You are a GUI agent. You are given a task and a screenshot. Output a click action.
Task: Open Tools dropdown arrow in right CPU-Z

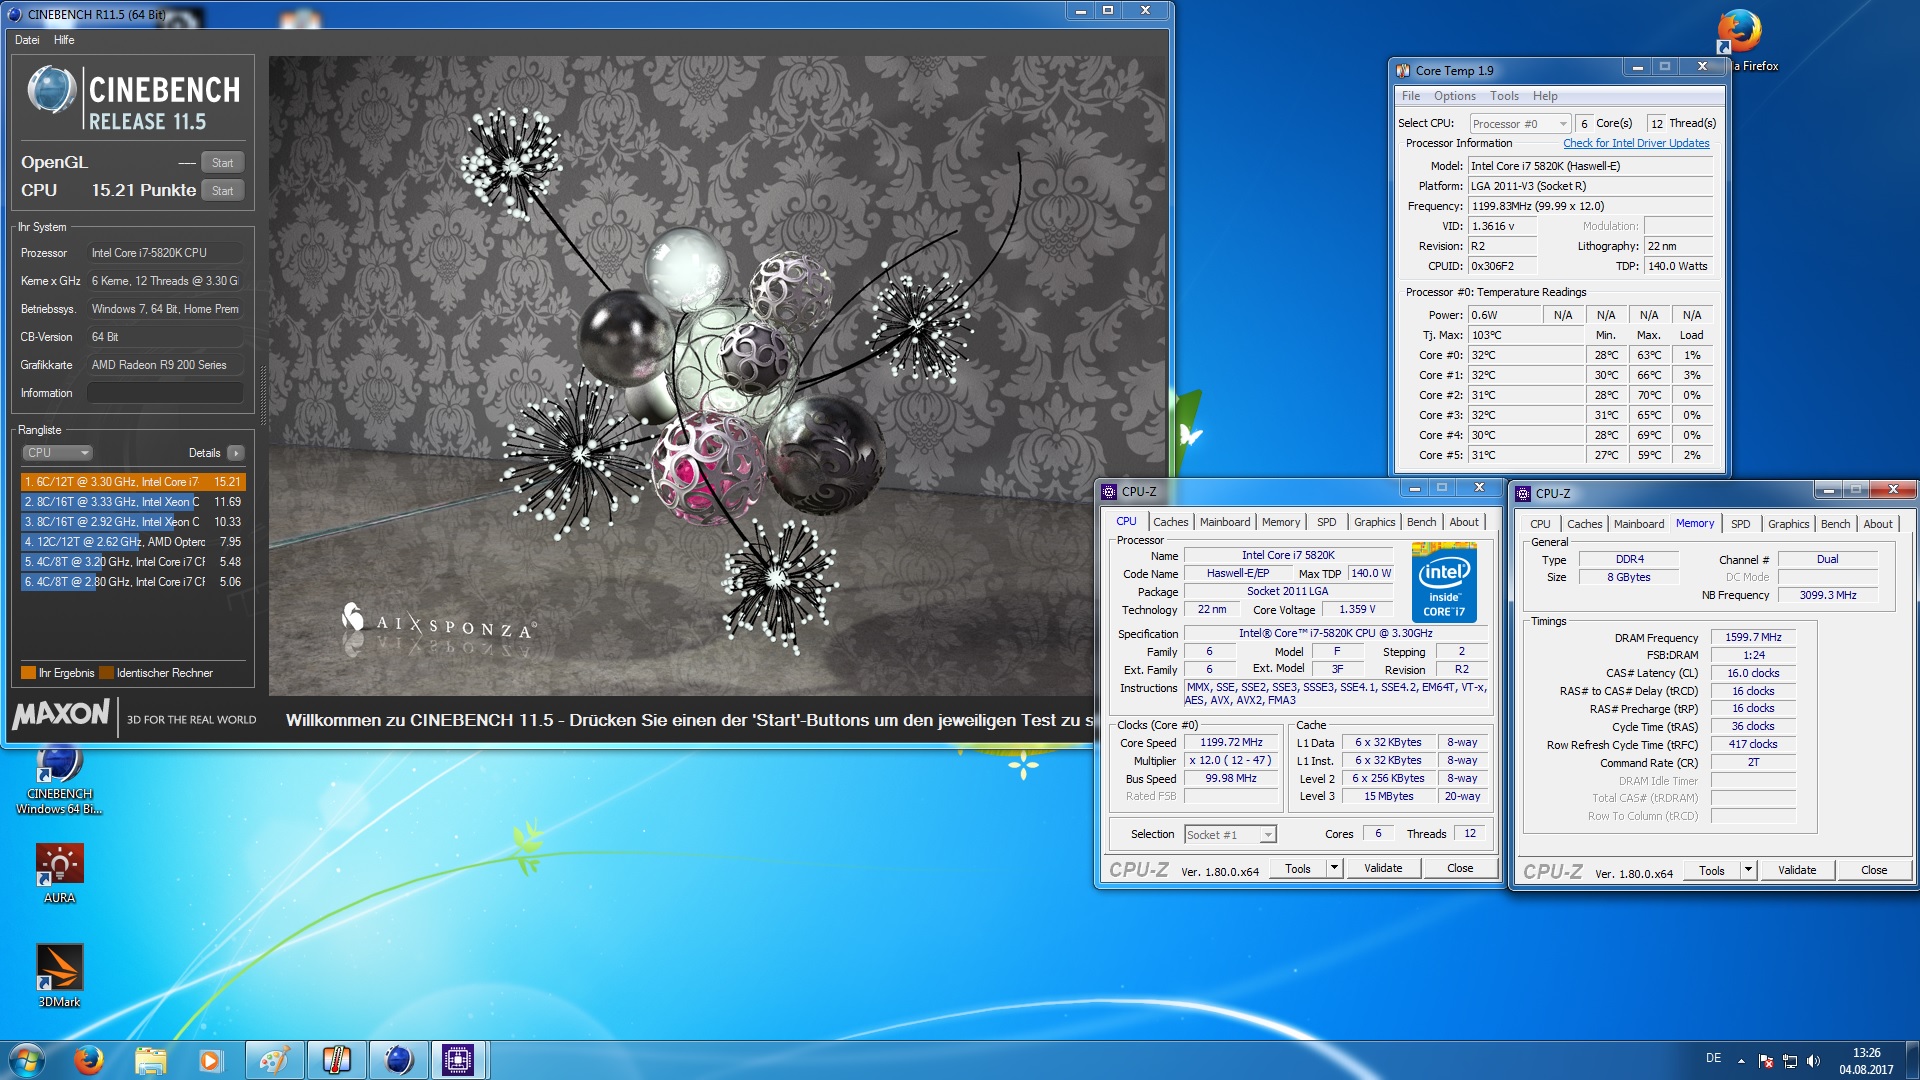pyautogui.click(x=1748, y=870)
